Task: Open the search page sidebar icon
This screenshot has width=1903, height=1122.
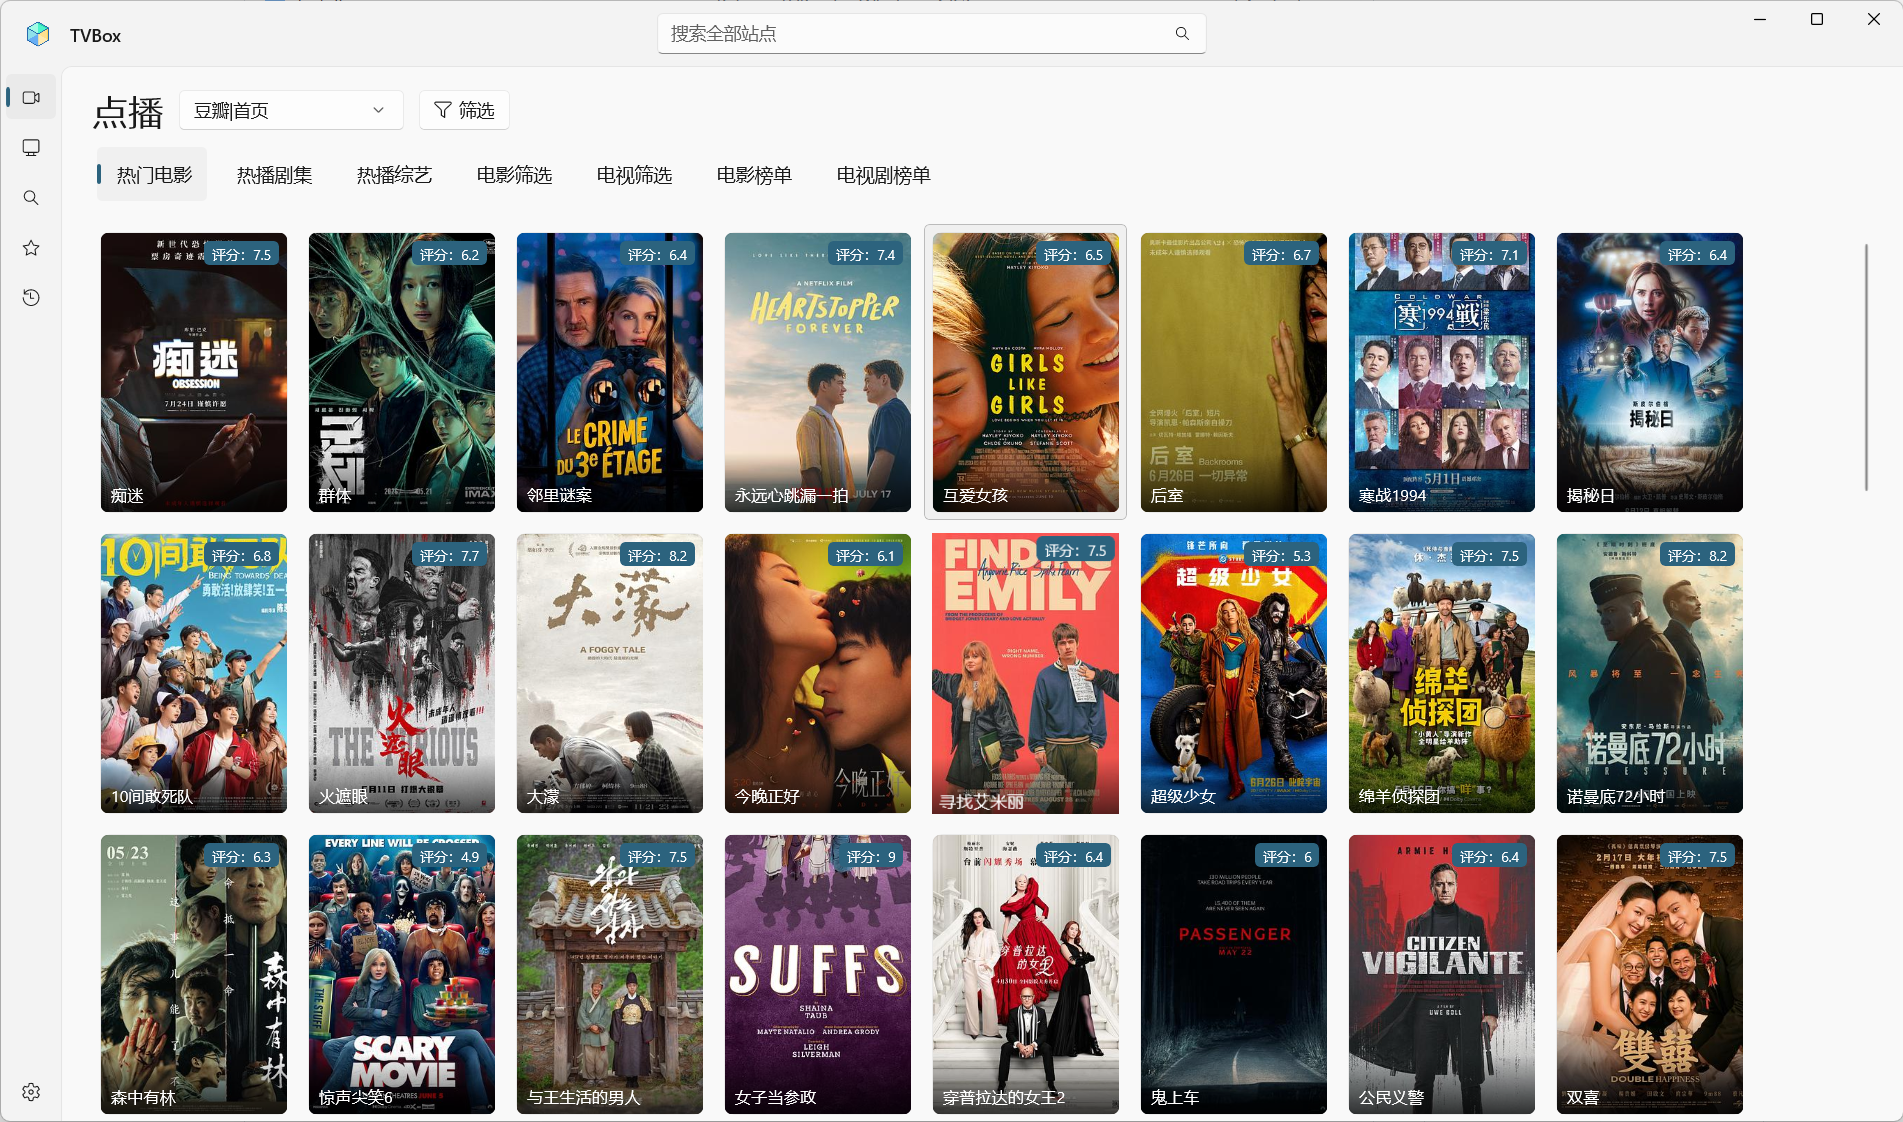Action: (x=31, y=198)
